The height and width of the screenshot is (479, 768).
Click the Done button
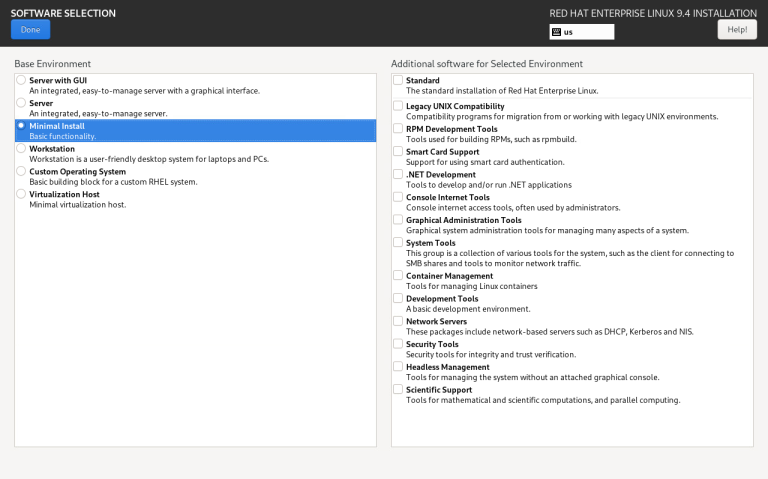point(30,29)
